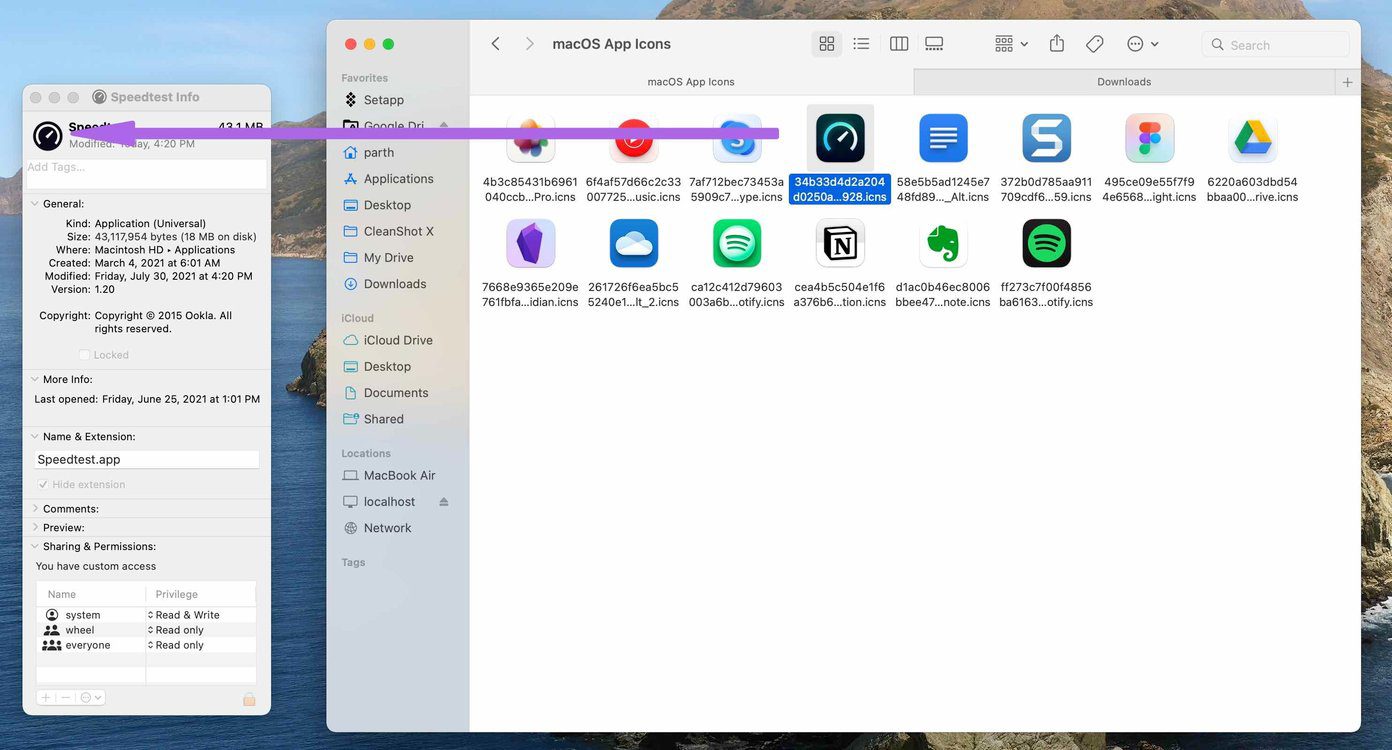Open the group-by dropdown in toolbar
This screenshot has width=1392, height=750.
click(x=1012, y=44)
